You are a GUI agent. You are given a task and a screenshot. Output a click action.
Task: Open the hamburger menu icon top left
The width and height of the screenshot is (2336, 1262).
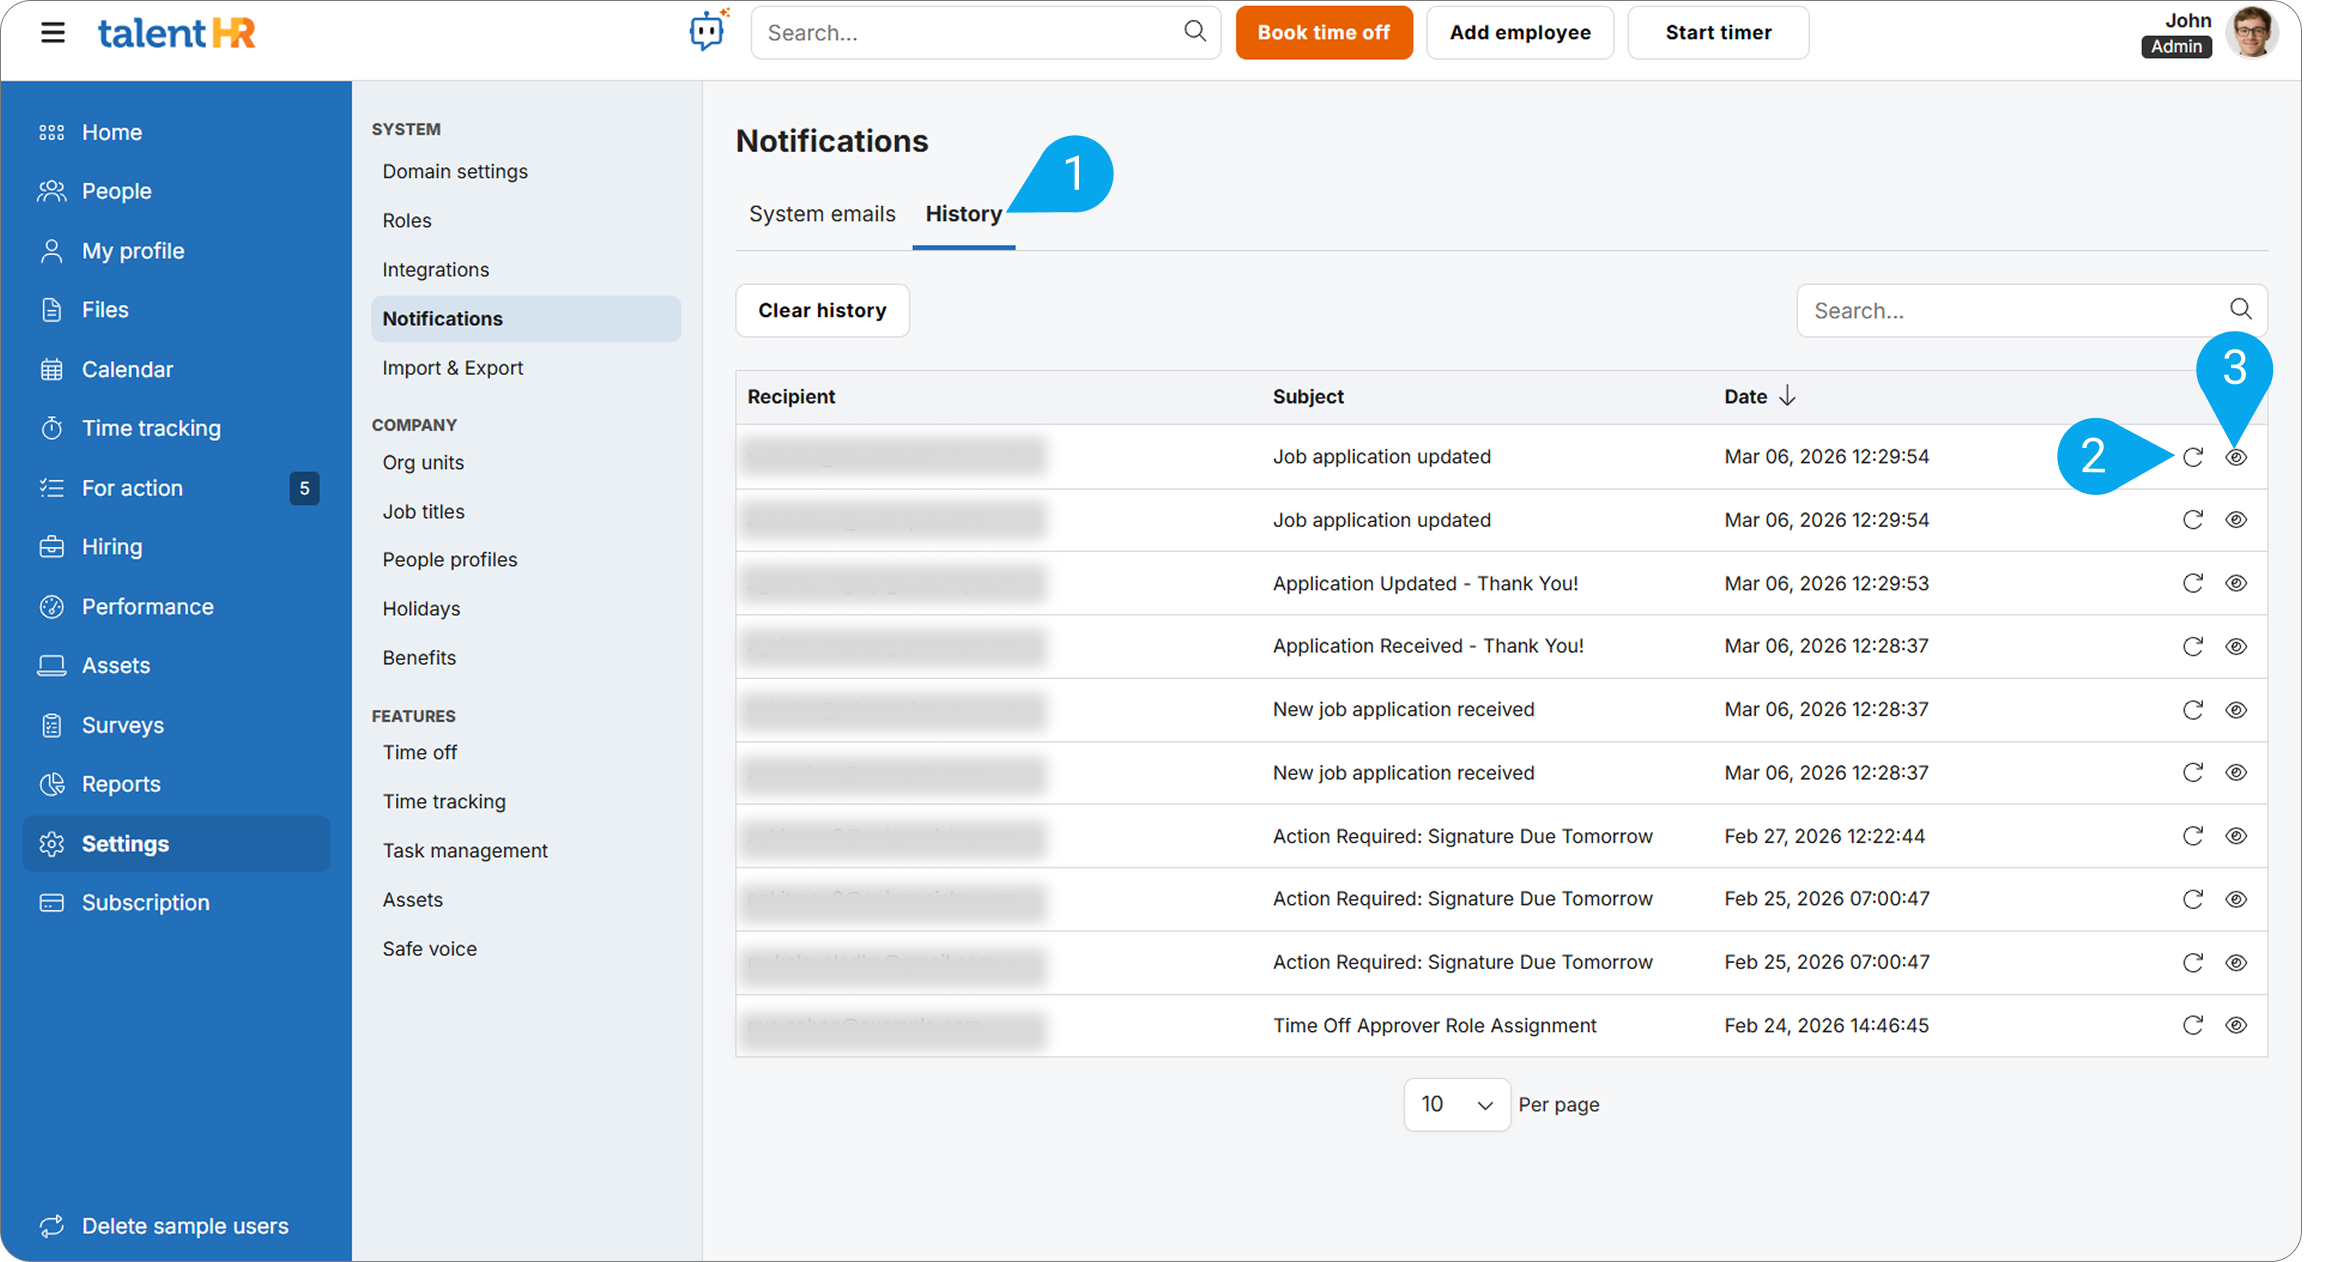[x=52, y=32]
